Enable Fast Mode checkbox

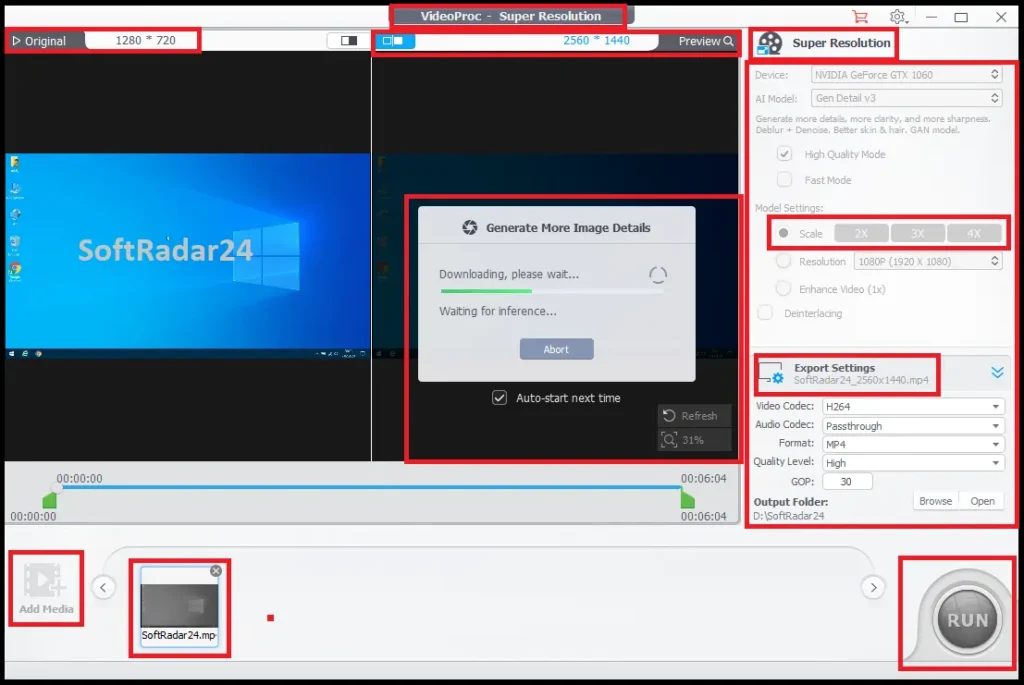tap(784, 180)
